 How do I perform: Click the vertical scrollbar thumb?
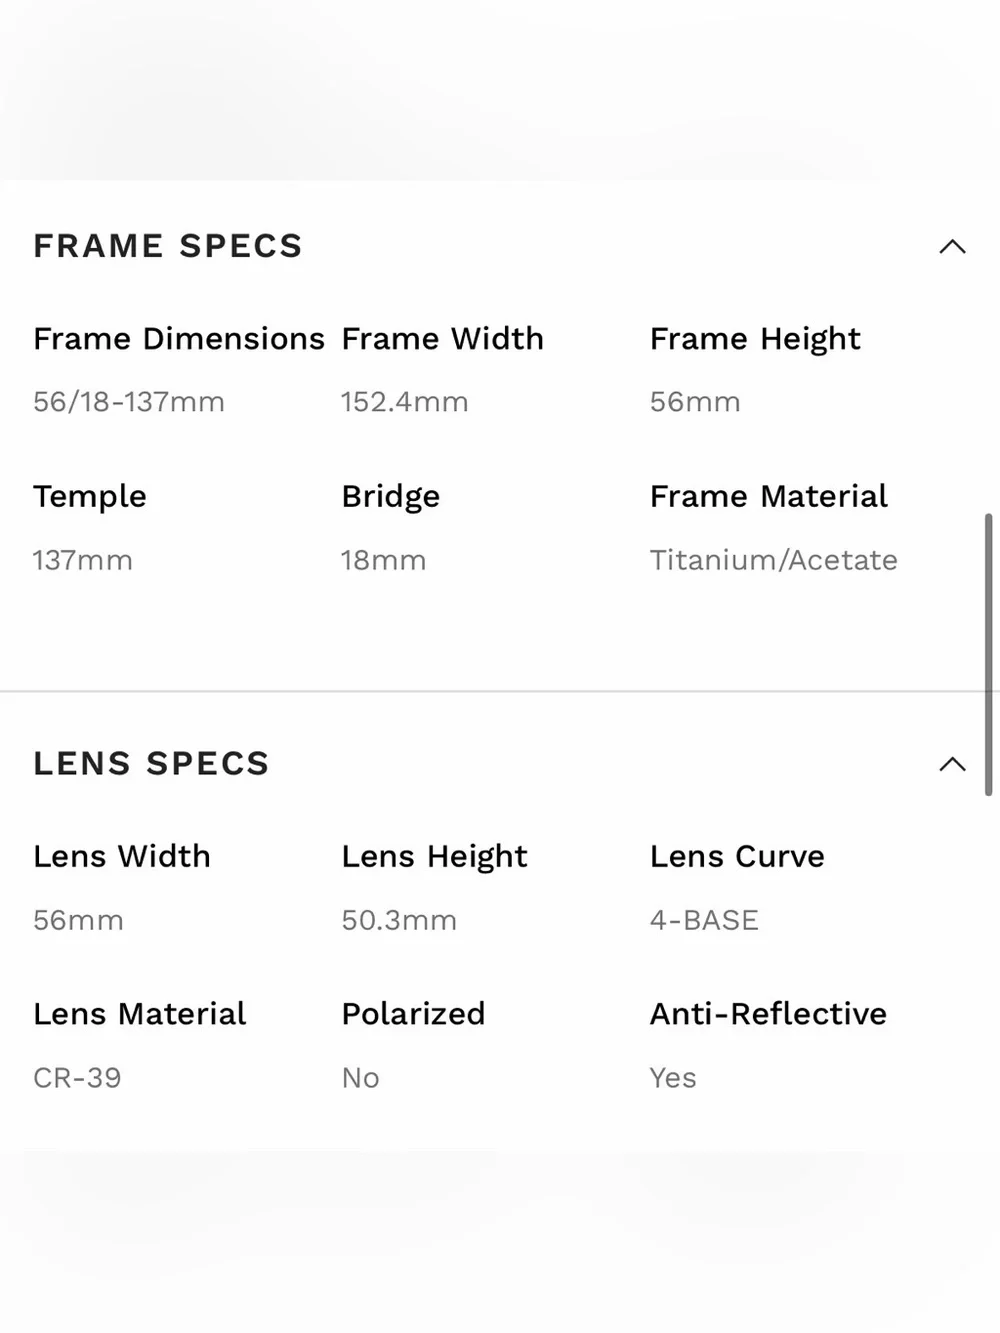(989, 655)
